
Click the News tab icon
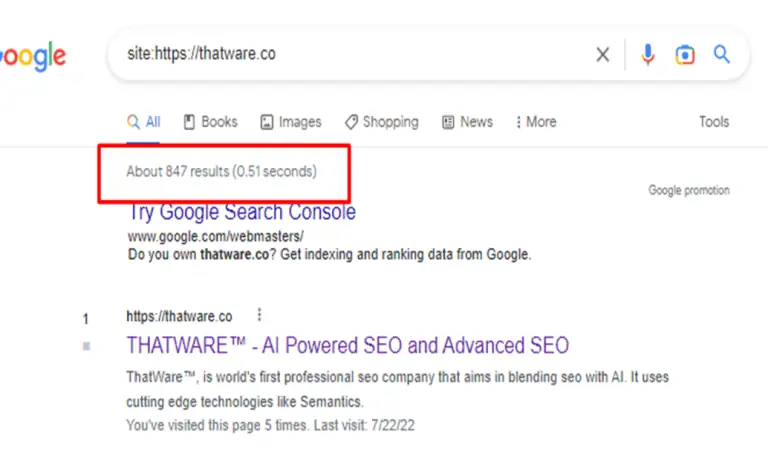pos(448,122)
